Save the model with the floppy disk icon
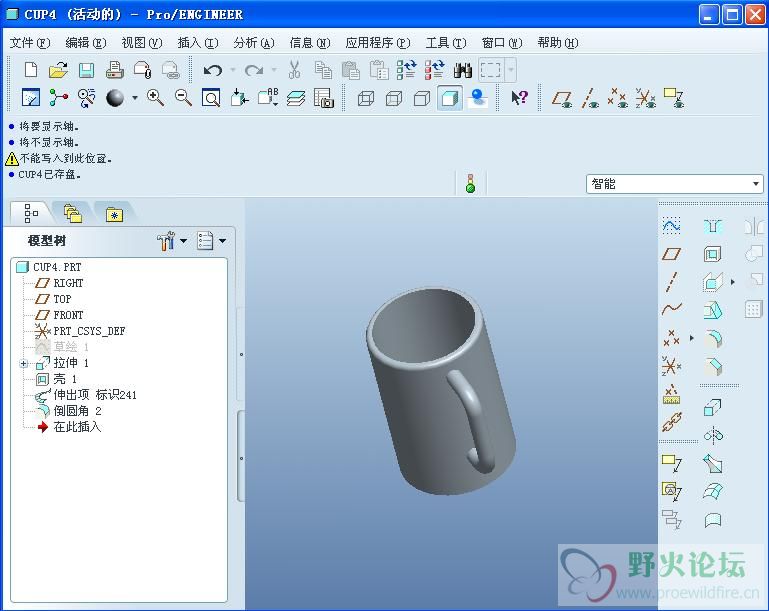 pos(86,70)
